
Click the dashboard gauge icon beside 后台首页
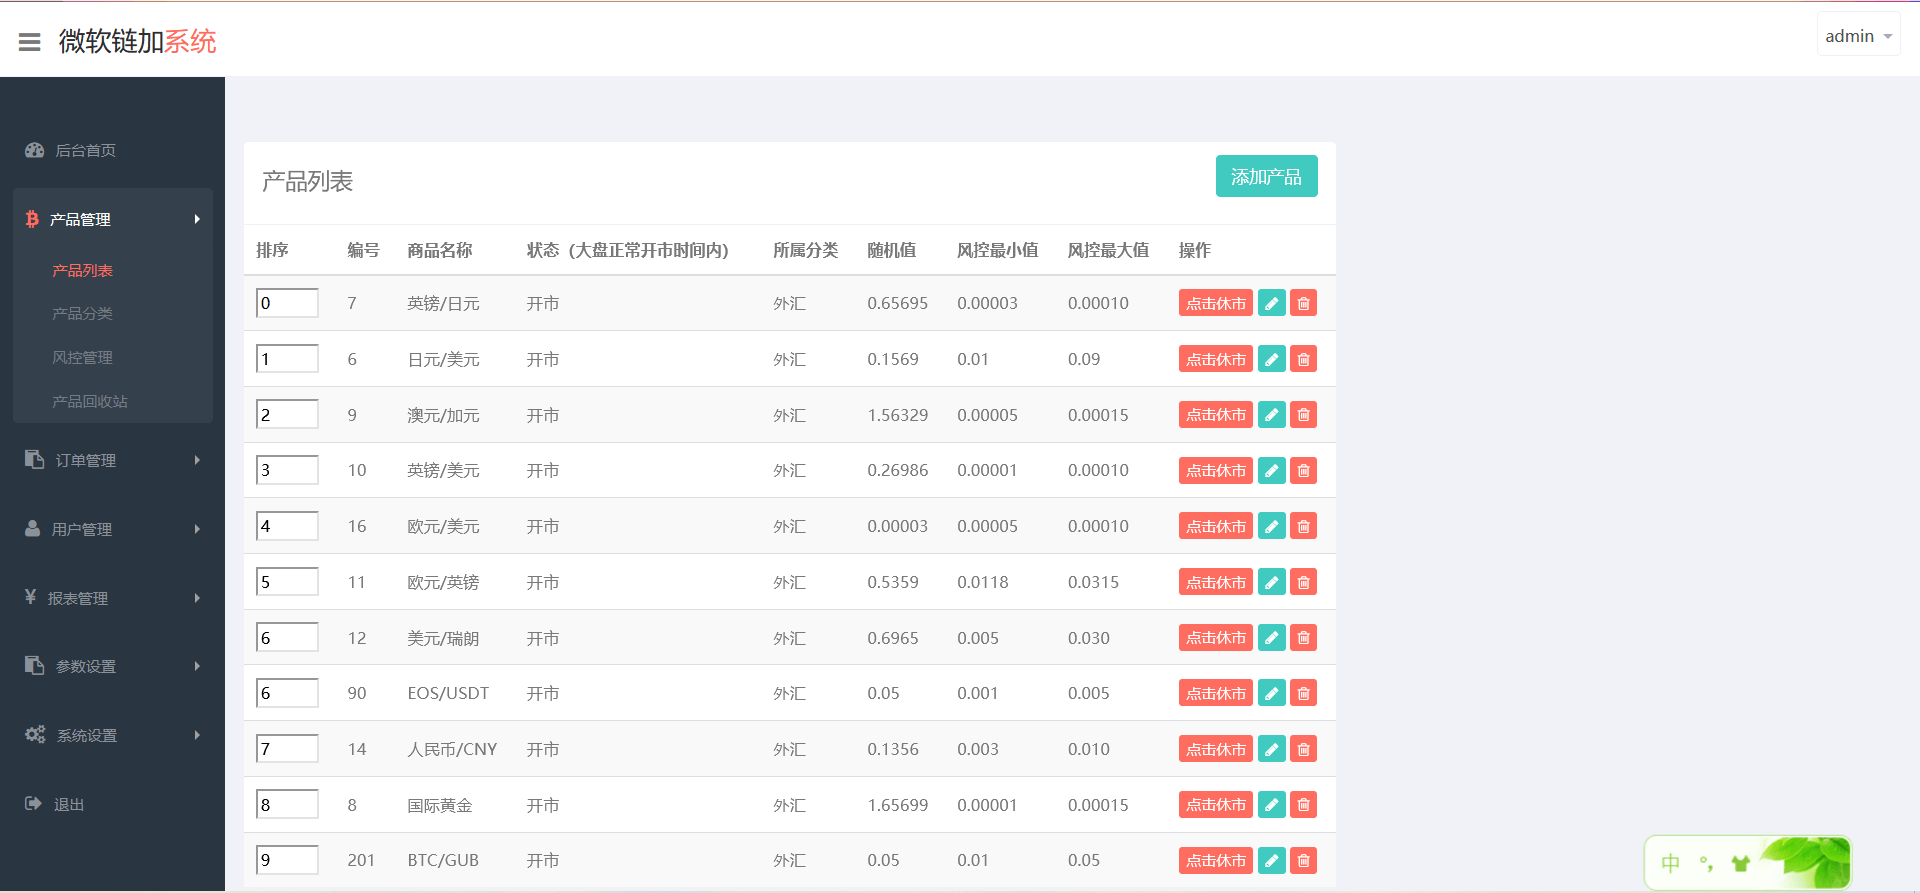point(35,150)
